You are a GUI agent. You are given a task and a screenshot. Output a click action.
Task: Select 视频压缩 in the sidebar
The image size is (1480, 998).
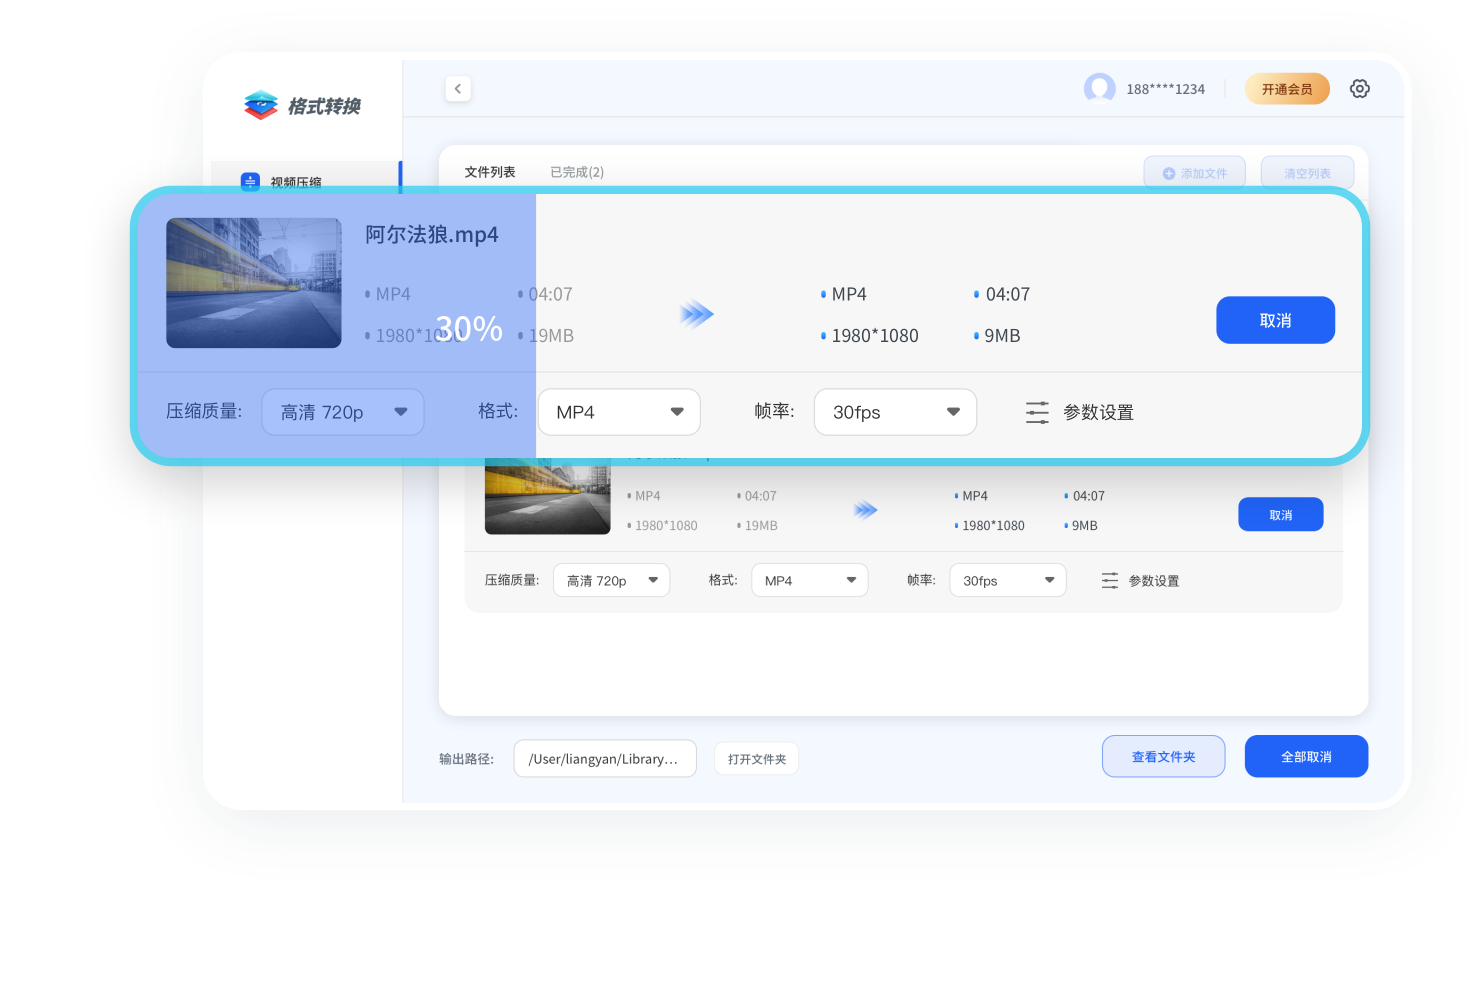tap(305, 180)
